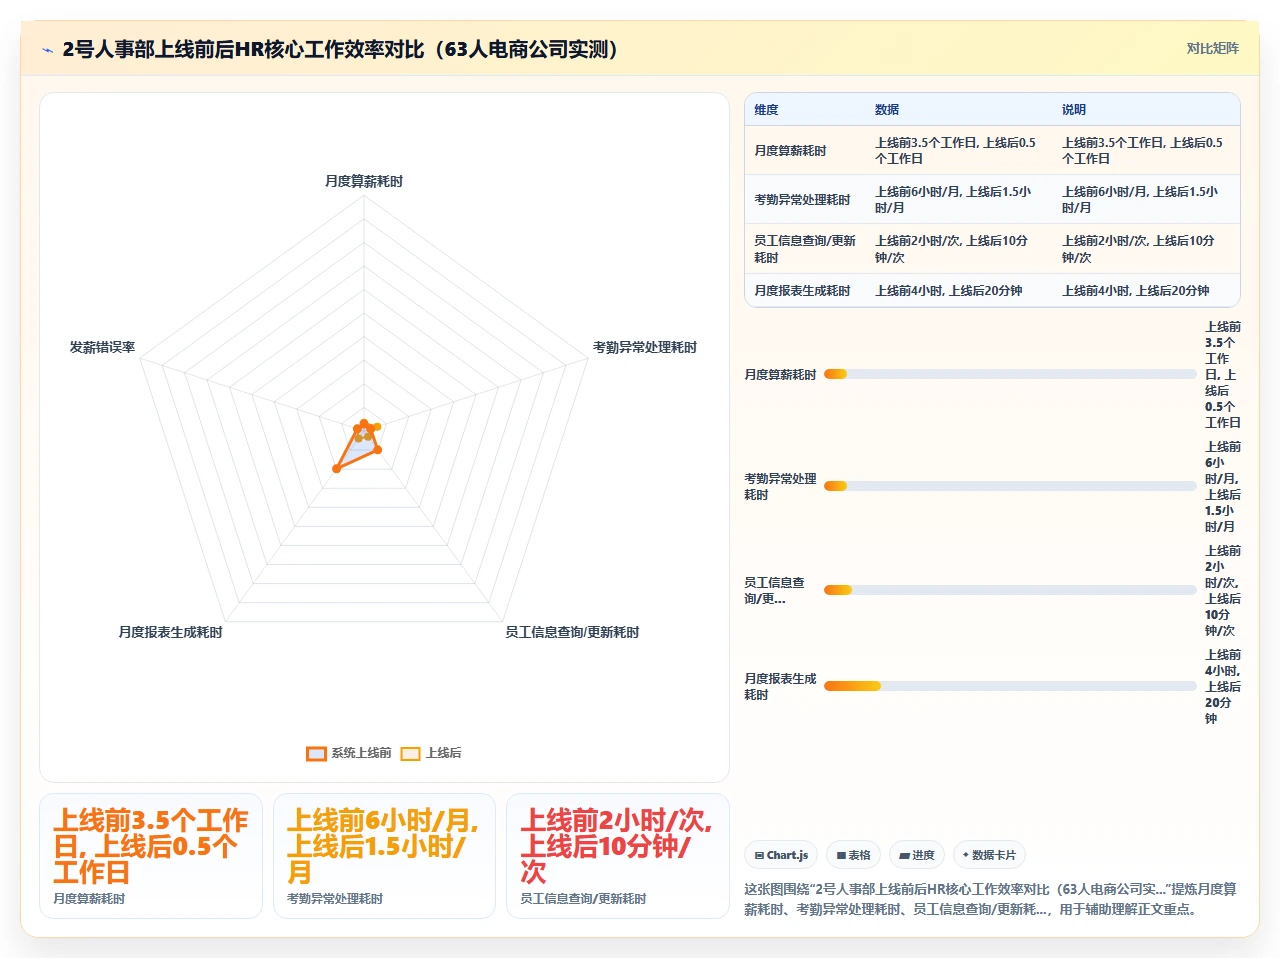Click radar axis label 考勤异常处理耗时

[x=645, y=347]
